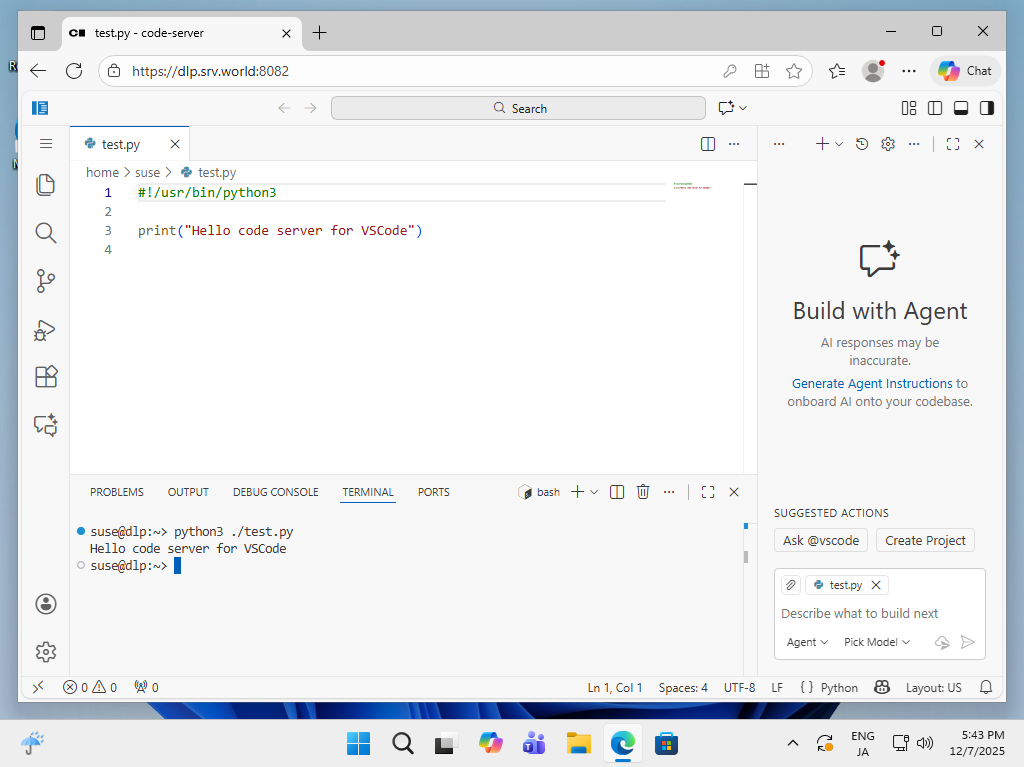The height and width of the screenshot is (767, 1024).
Task: Start a new chat with plus icon
Action: click(x=822, y=144)
